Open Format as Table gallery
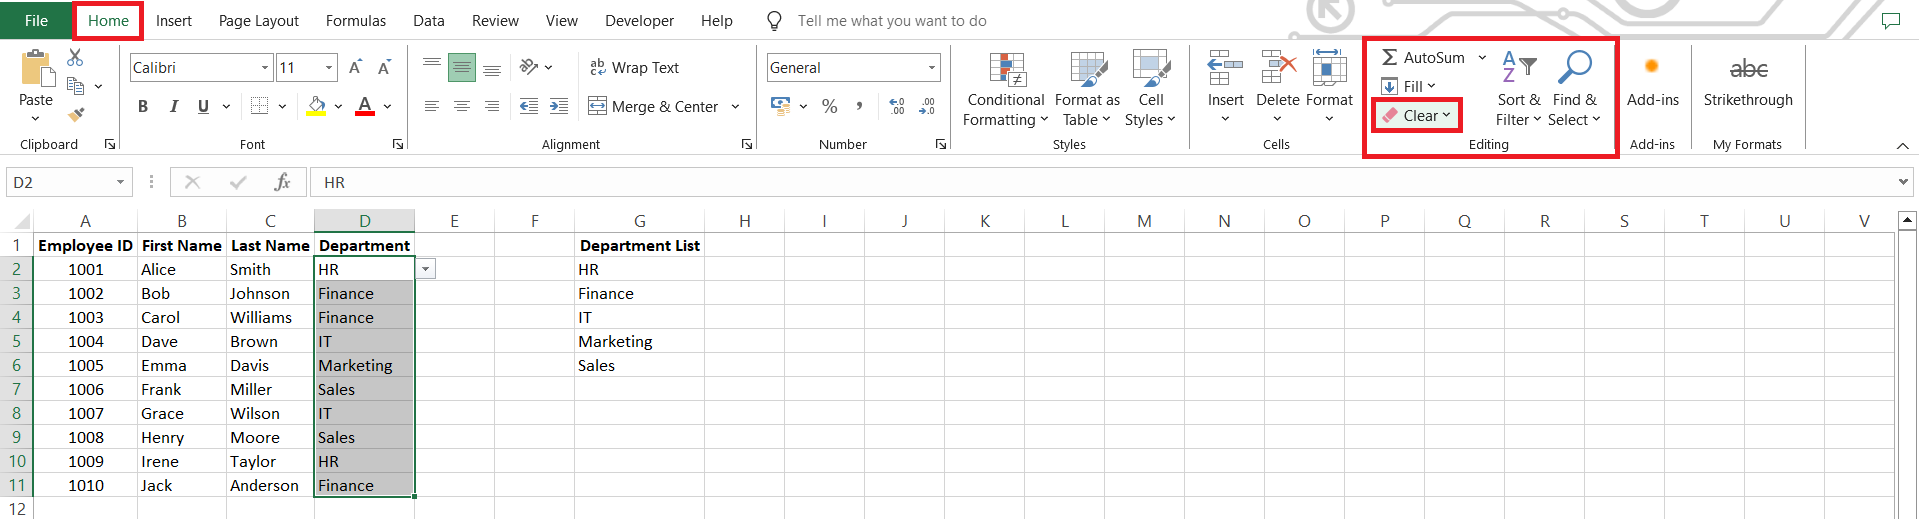Screen dimensions: 1919x519 pyautogui.click(x=1087, y=89)
